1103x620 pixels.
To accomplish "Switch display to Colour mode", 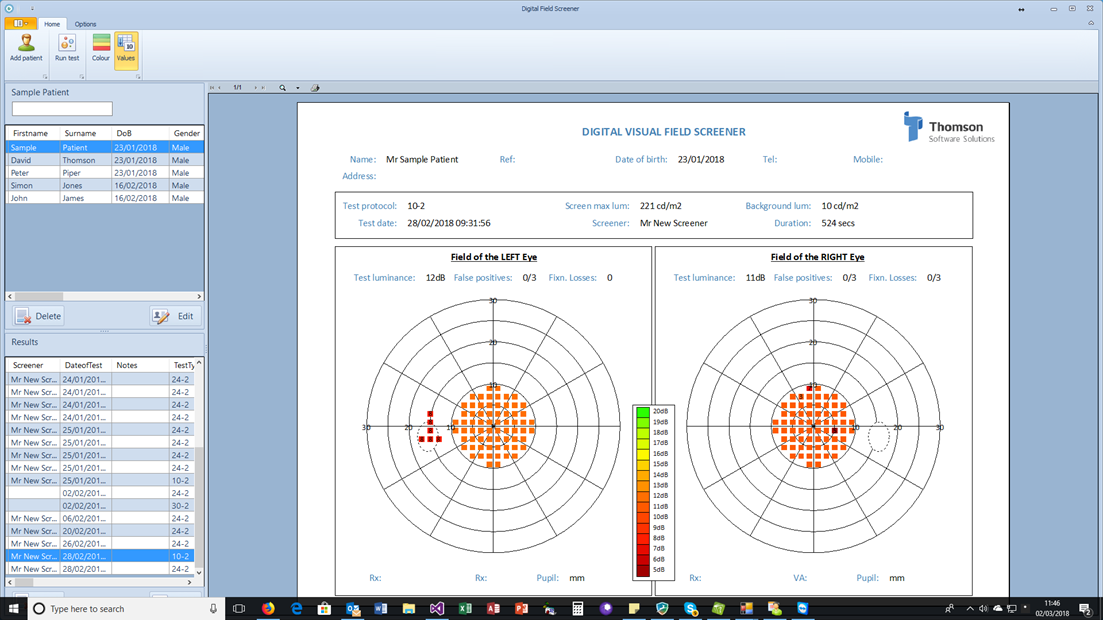I will [101, 43].
